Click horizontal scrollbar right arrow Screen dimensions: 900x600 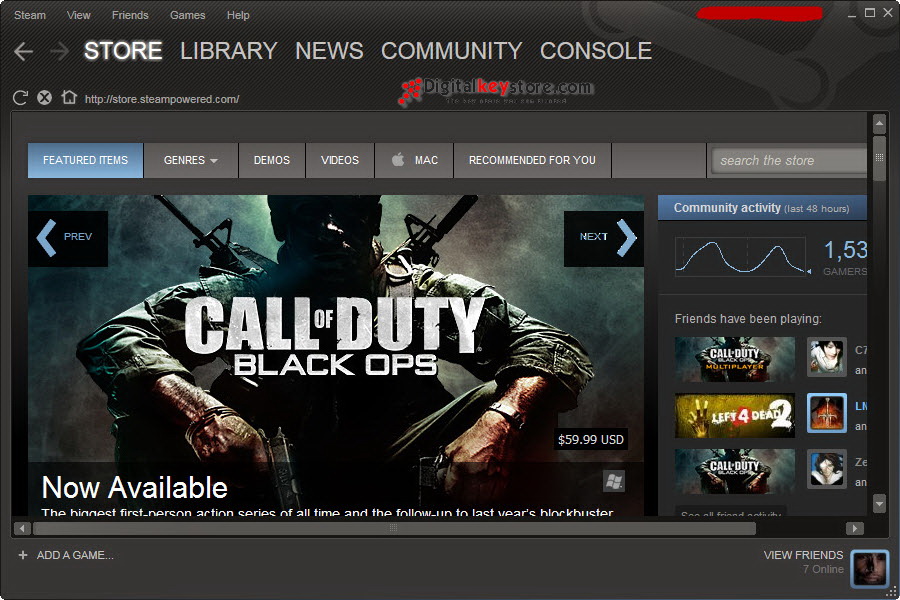(855, 528)
